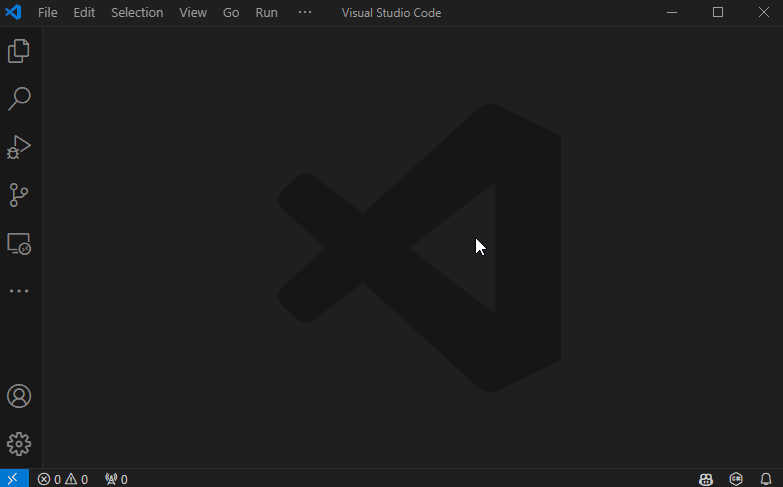Image resolution: width=783 pixels, height=487 pixels.
Task: Open forwarded ports indicator showing 0
Action: coord(116,480)
